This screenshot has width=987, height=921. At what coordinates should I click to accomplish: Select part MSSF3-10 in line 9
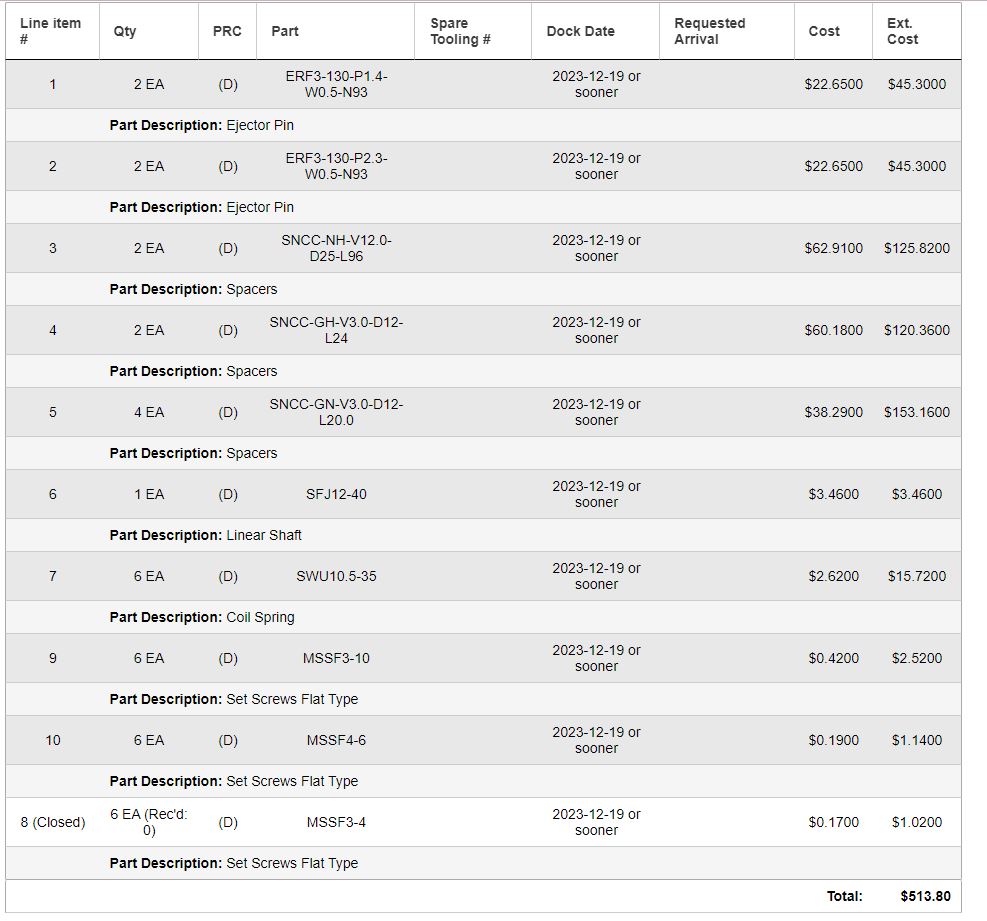click(x=336, y=658)
